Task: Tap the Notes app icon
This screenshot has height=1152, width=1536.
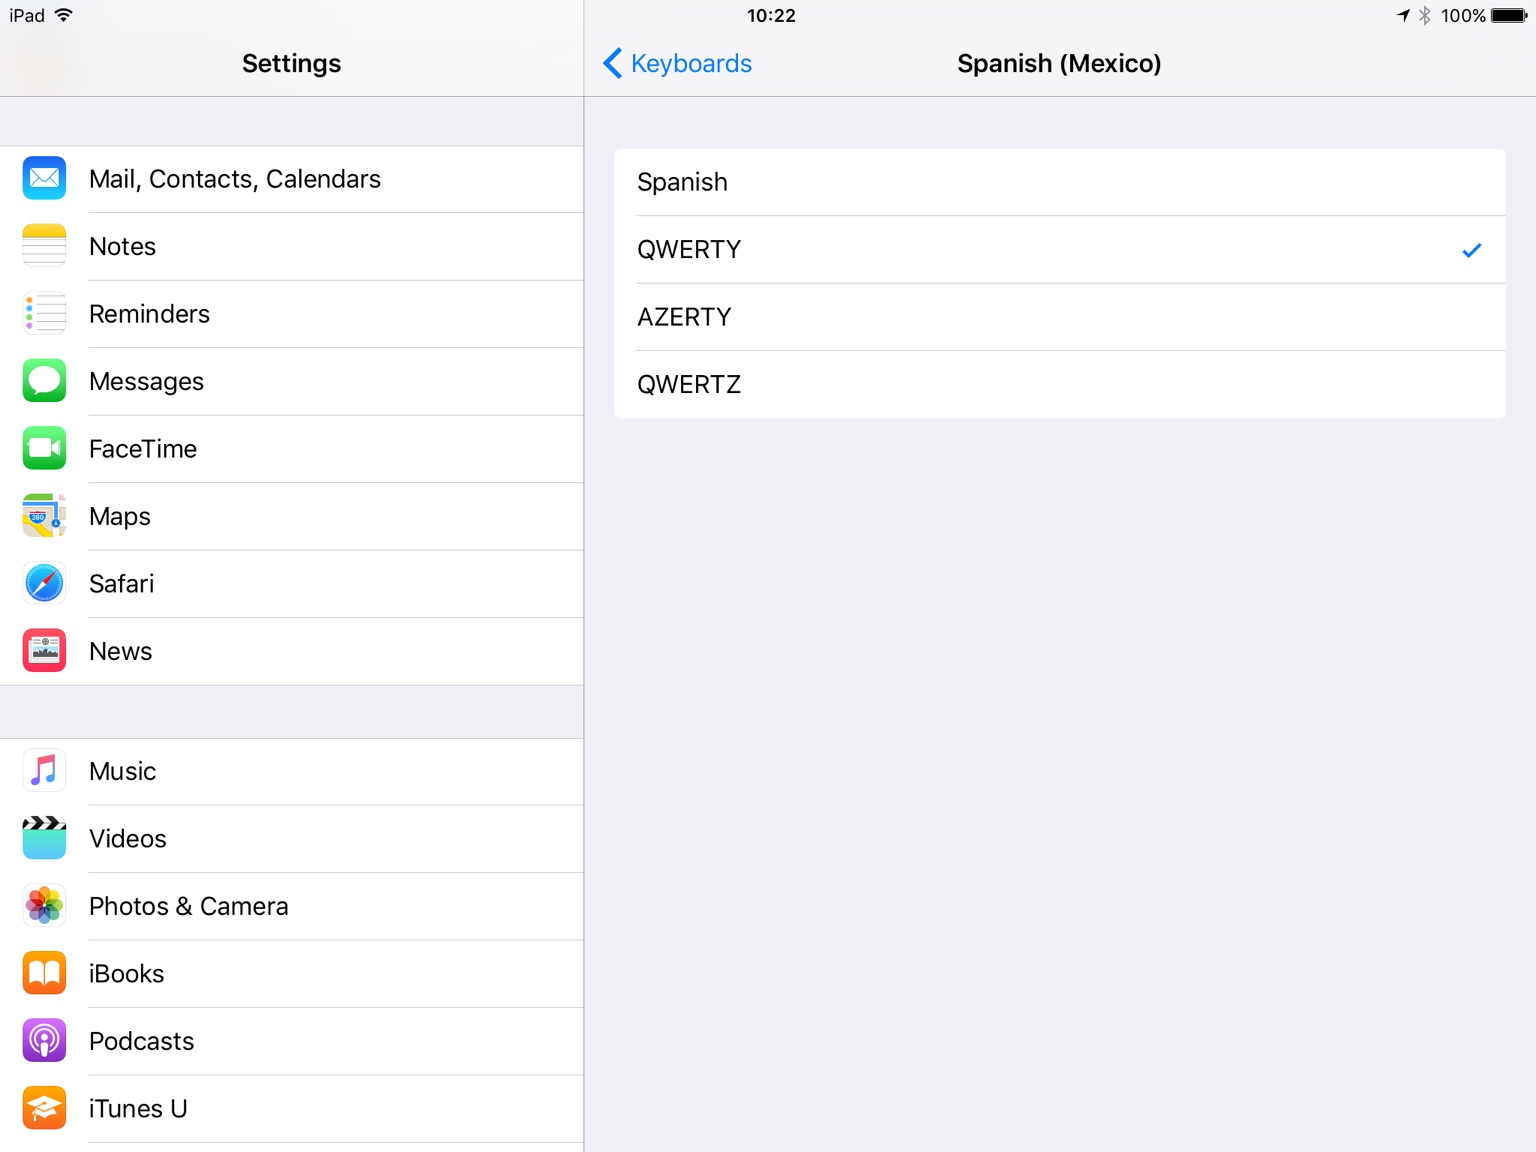Action: tap(44, 246)
